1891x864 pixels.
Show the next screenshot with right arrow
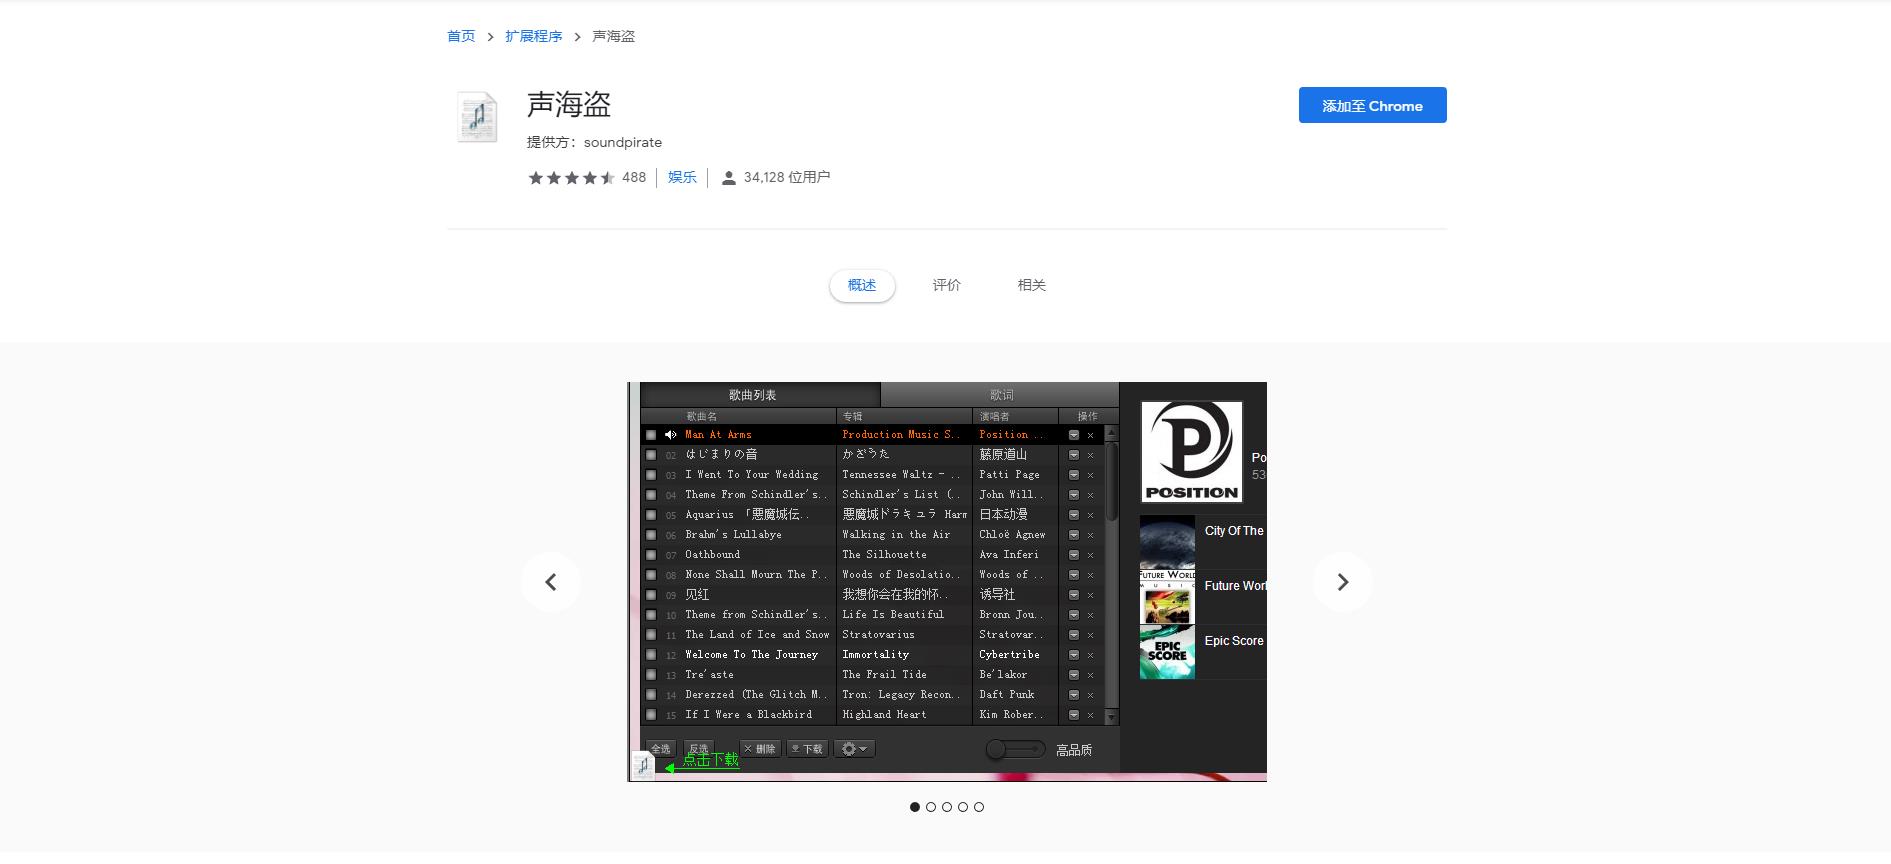point(1343,582)
